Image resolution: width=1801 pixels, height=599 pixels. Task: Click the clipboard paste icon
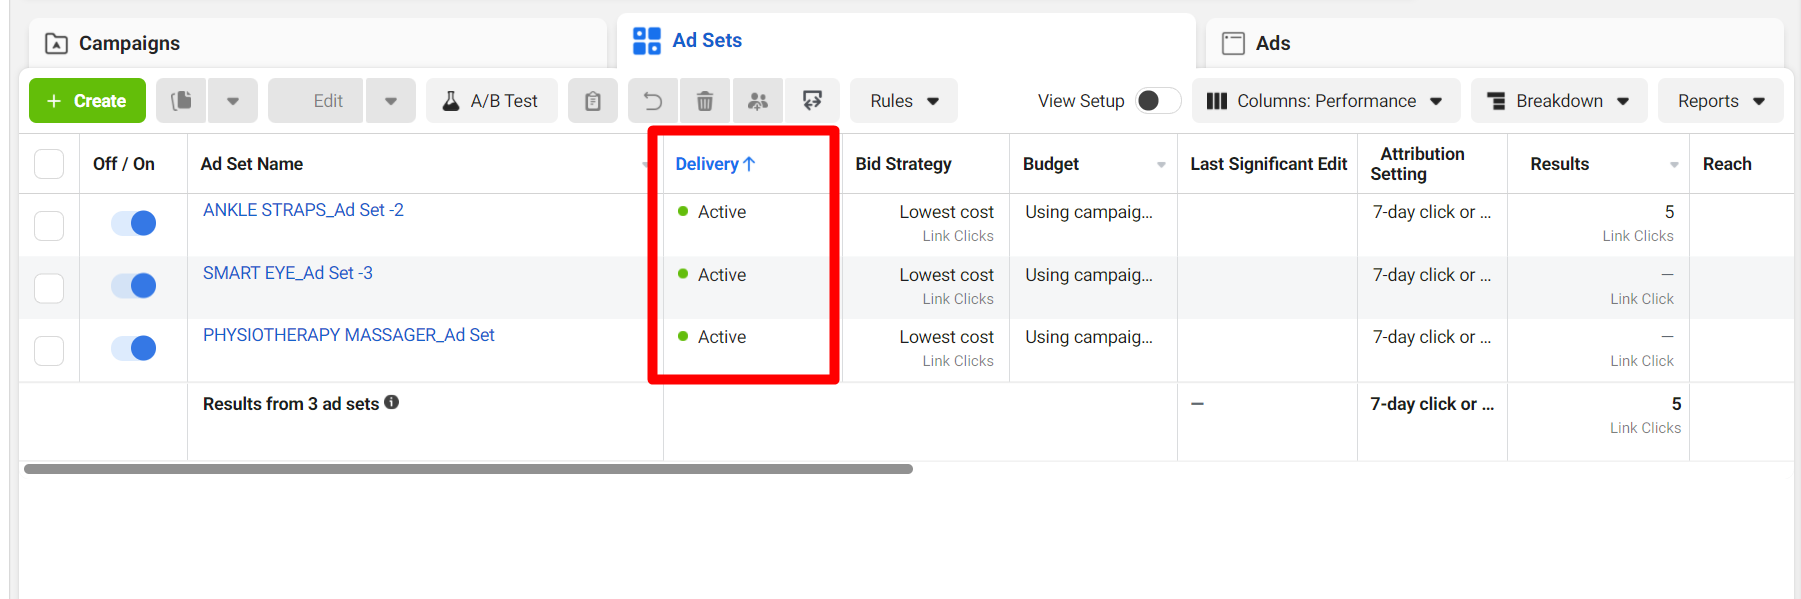point(592,101)
